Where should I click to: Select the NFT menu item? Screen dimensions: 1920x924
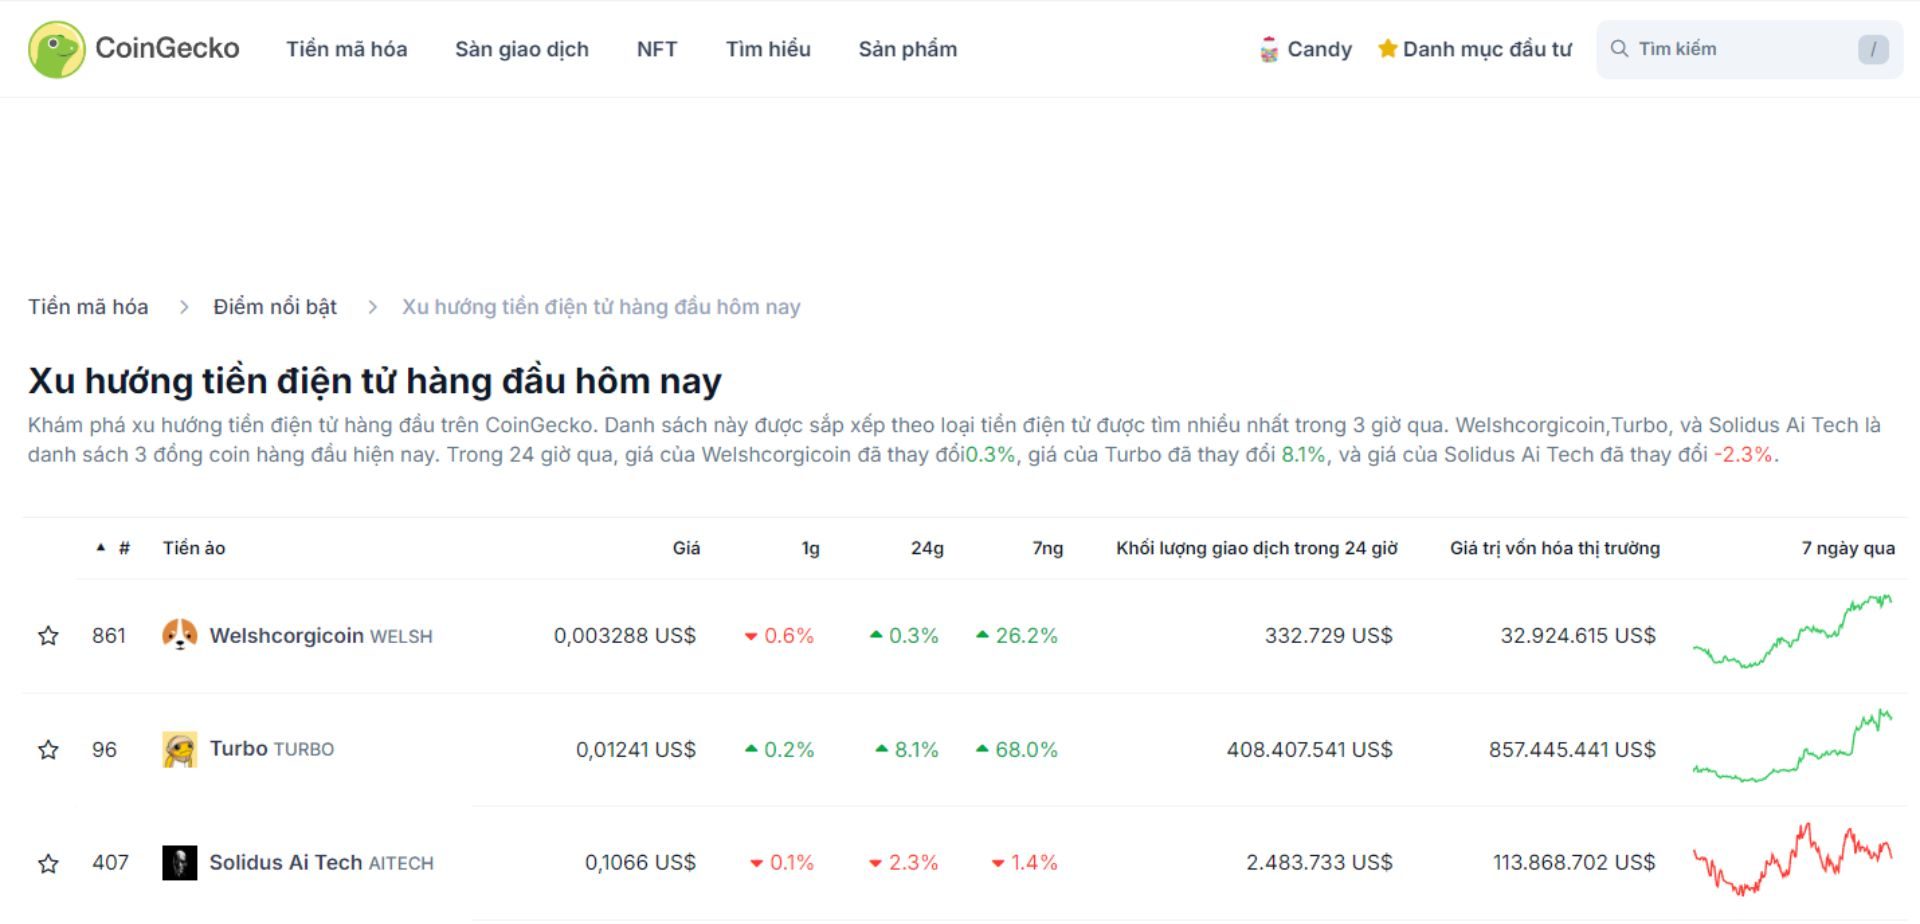(x=657, y=48)
